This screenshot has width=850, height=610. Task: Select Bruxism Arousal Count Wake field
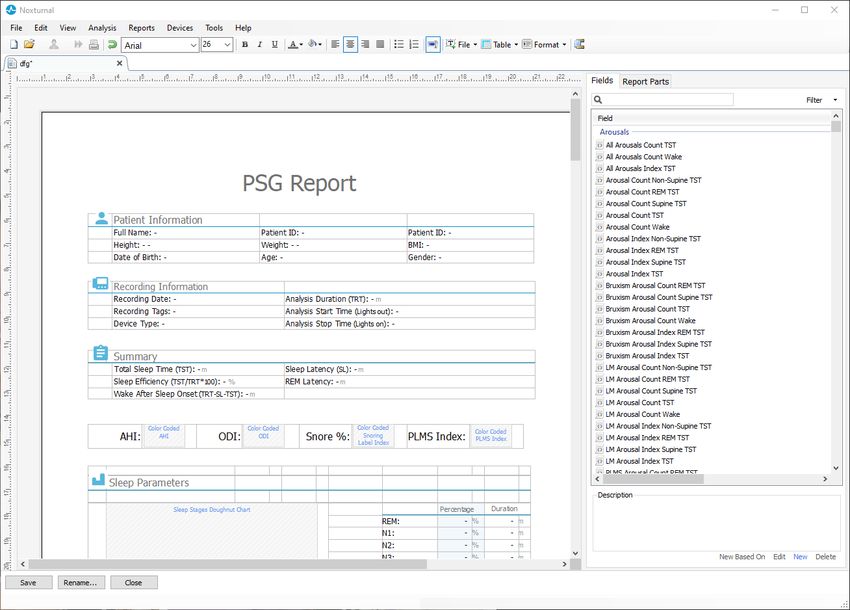point(650,320)
